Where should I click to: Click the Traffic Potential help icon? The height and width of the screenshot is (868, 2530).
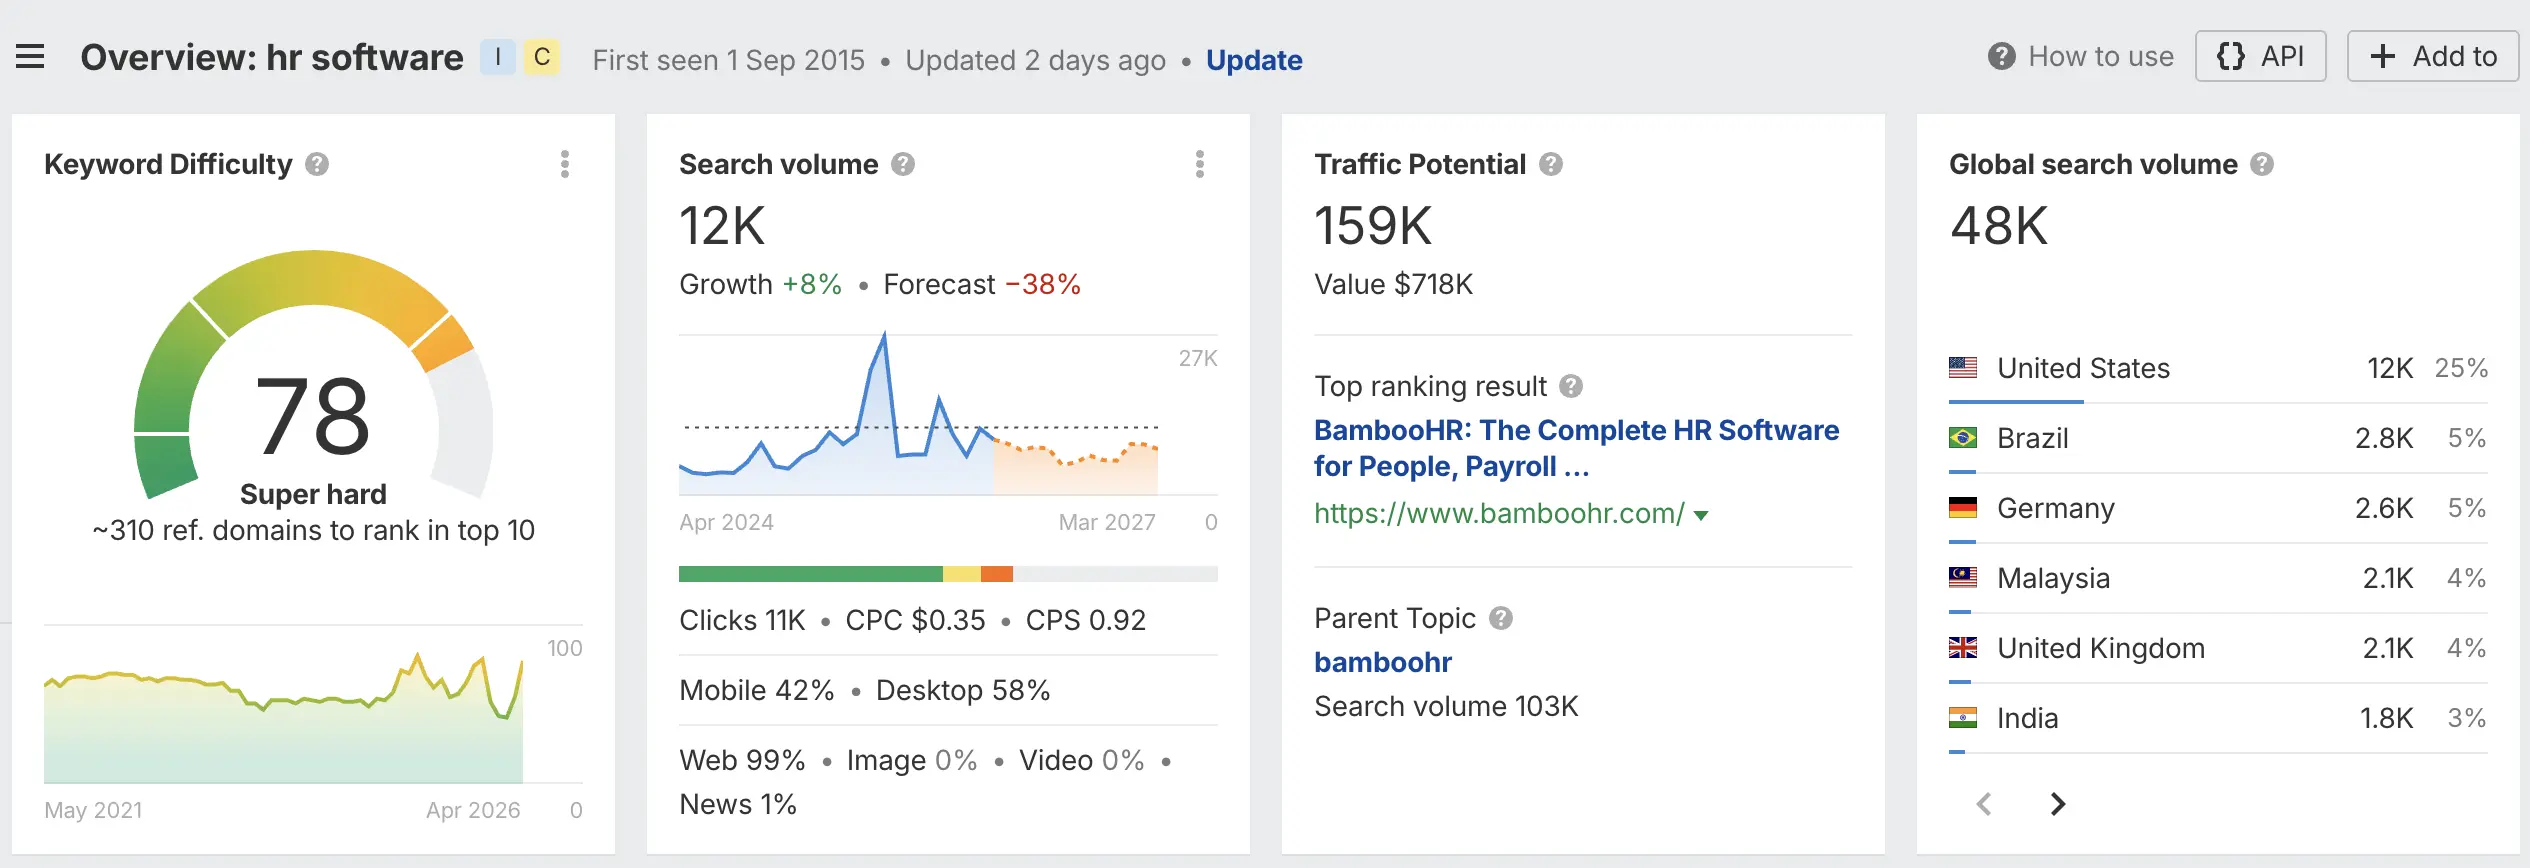tap(1551, 164)
